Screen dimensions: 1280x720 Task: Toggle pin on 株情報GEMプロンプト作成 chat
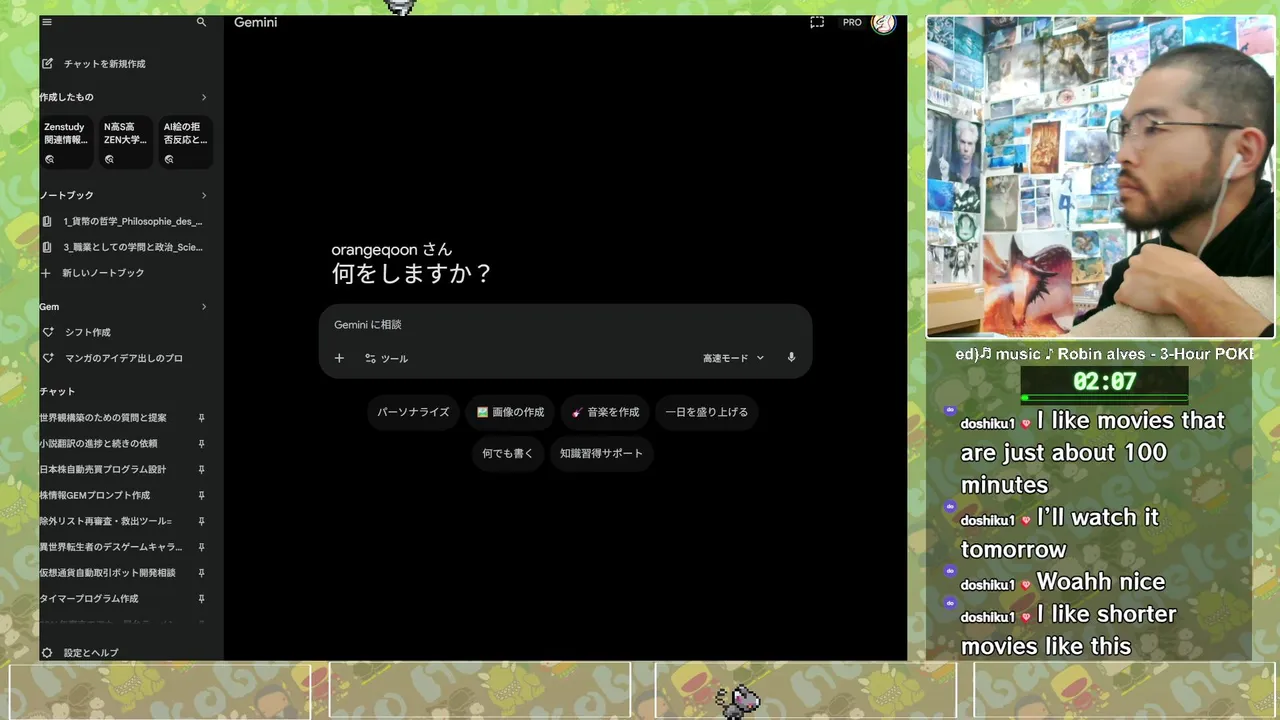(x=201, y=496)
